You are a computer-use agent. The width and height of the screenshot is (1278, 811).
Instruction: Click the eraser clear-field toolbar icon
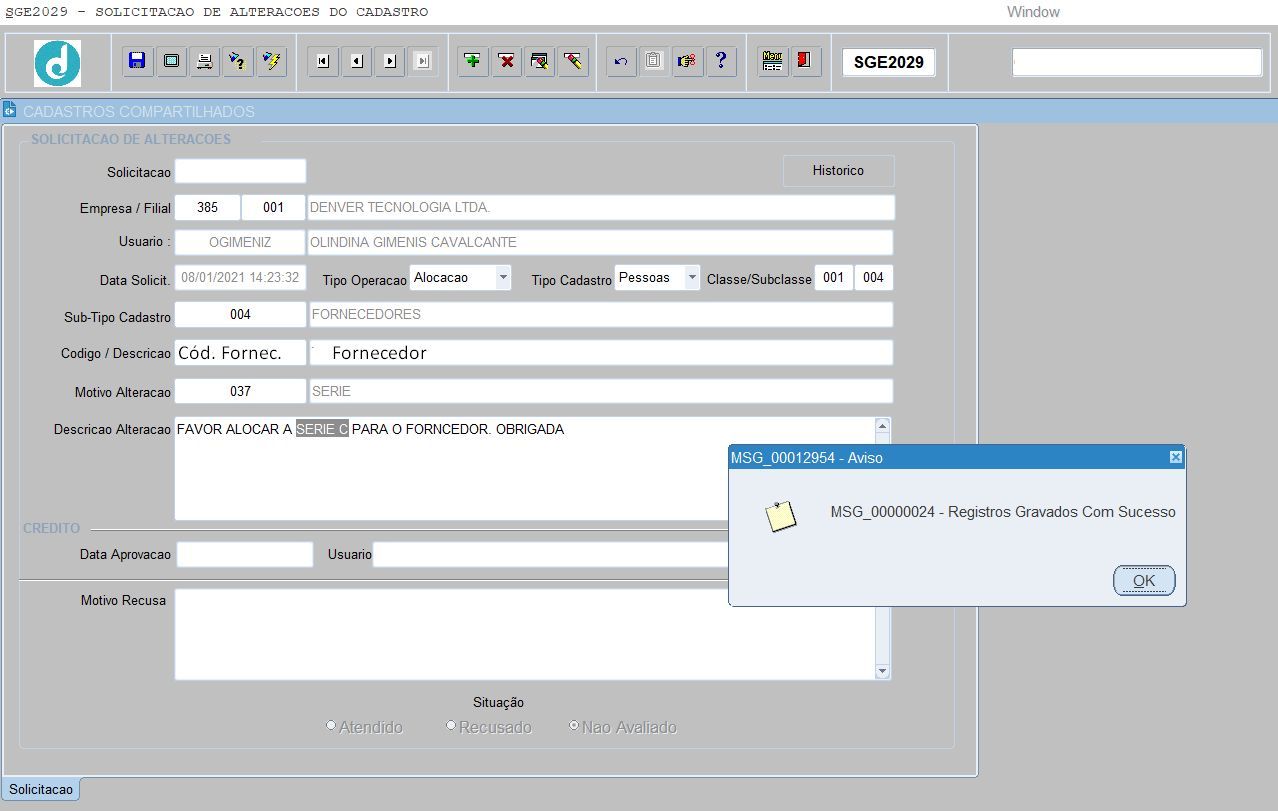(x=573, y=61)
